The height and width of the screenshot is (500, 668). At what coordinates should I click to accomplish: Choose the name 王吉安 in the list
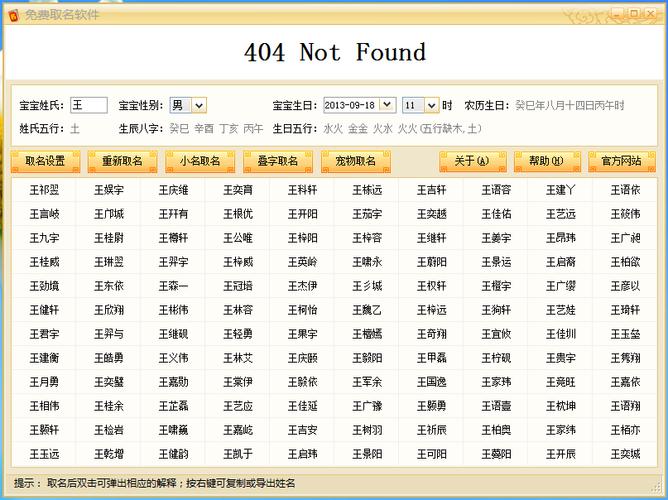(302, 430)
